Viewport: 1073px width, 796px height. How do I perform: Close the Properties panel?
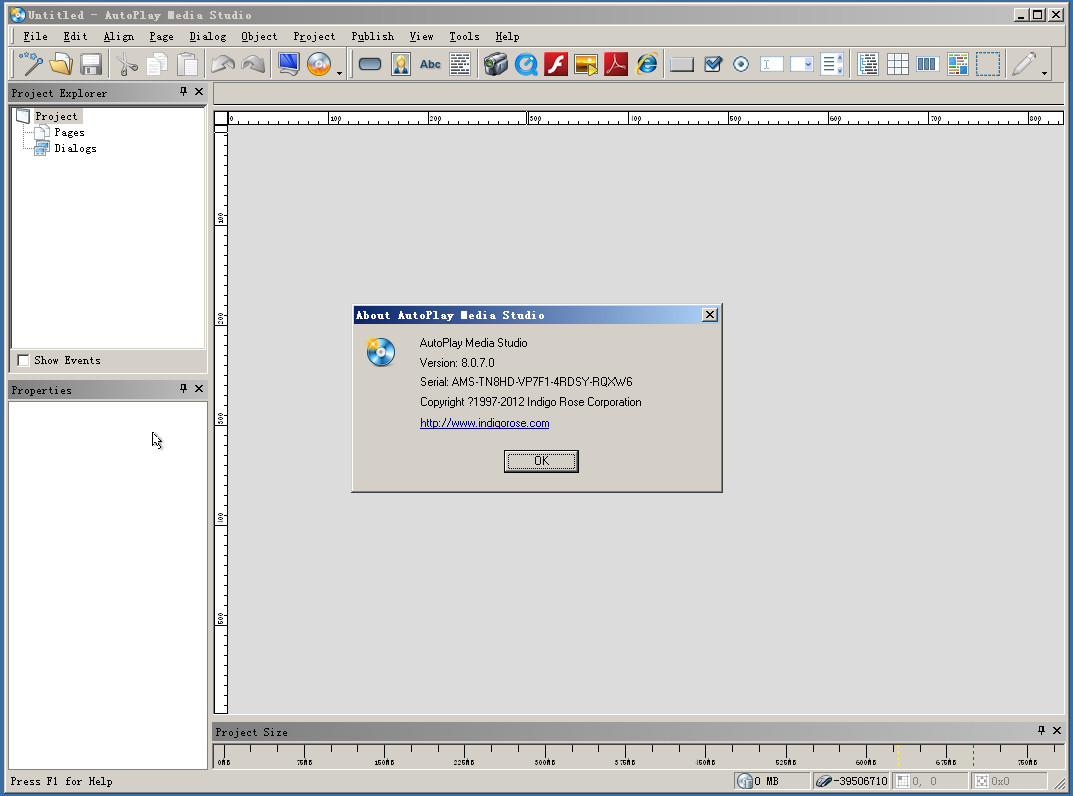click(x=198, y=388)
